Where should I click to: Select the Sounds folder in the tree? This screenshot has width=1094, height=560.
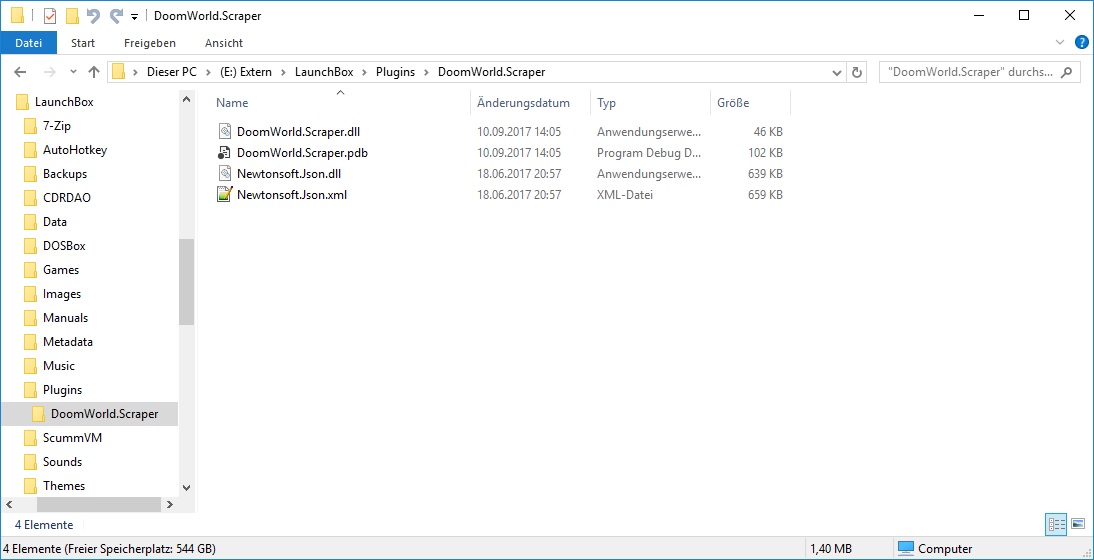coord(62,462)
